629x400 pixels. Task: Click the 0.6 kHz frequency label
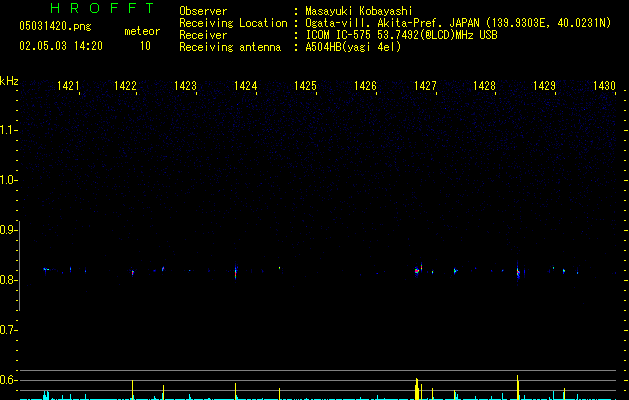click(8, 380)
